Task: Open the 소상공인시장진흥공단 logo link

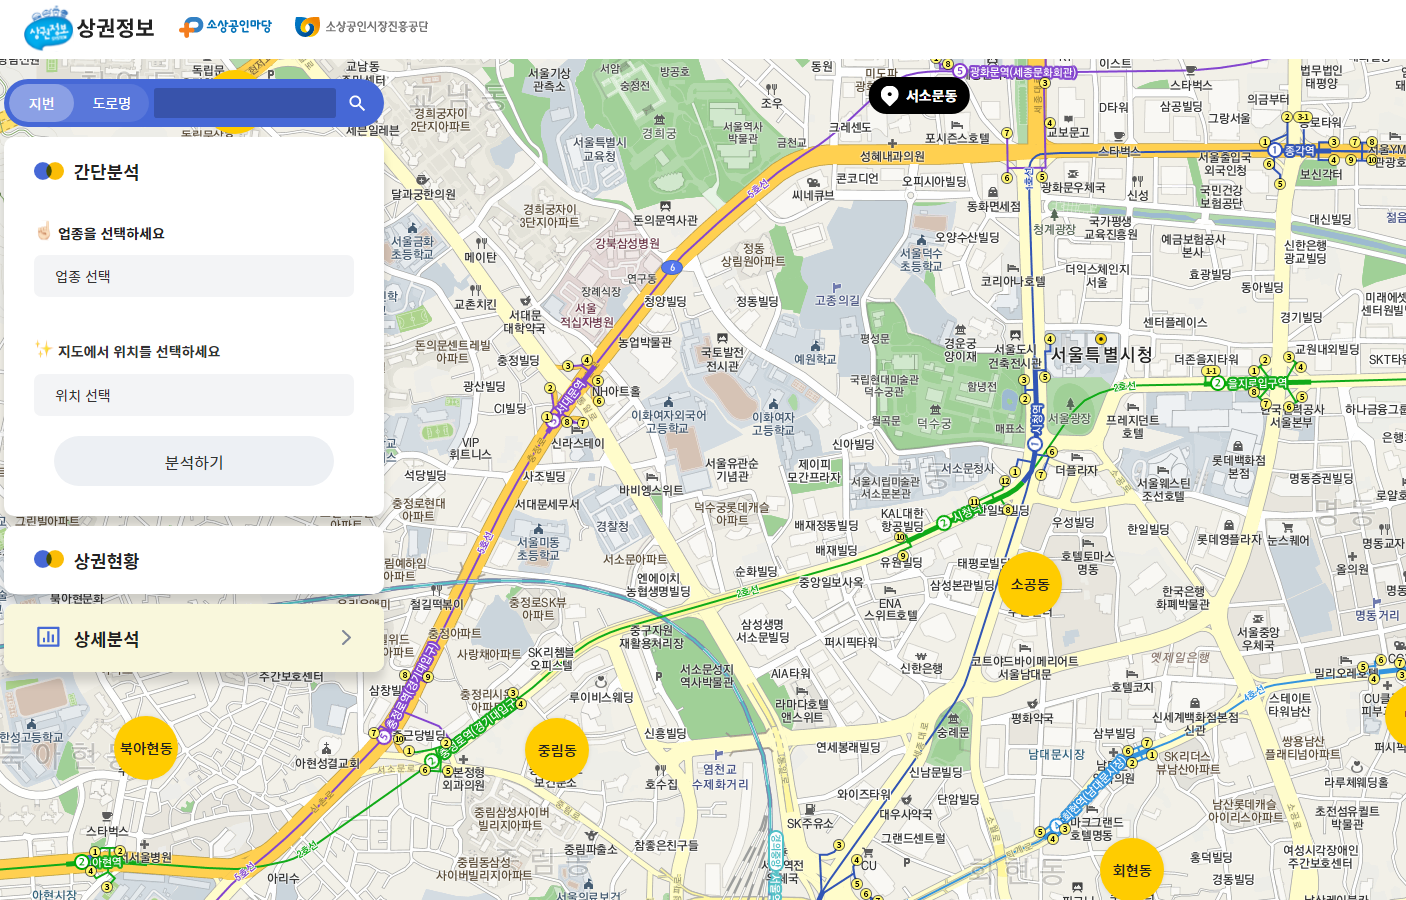Action: [362, 27]
